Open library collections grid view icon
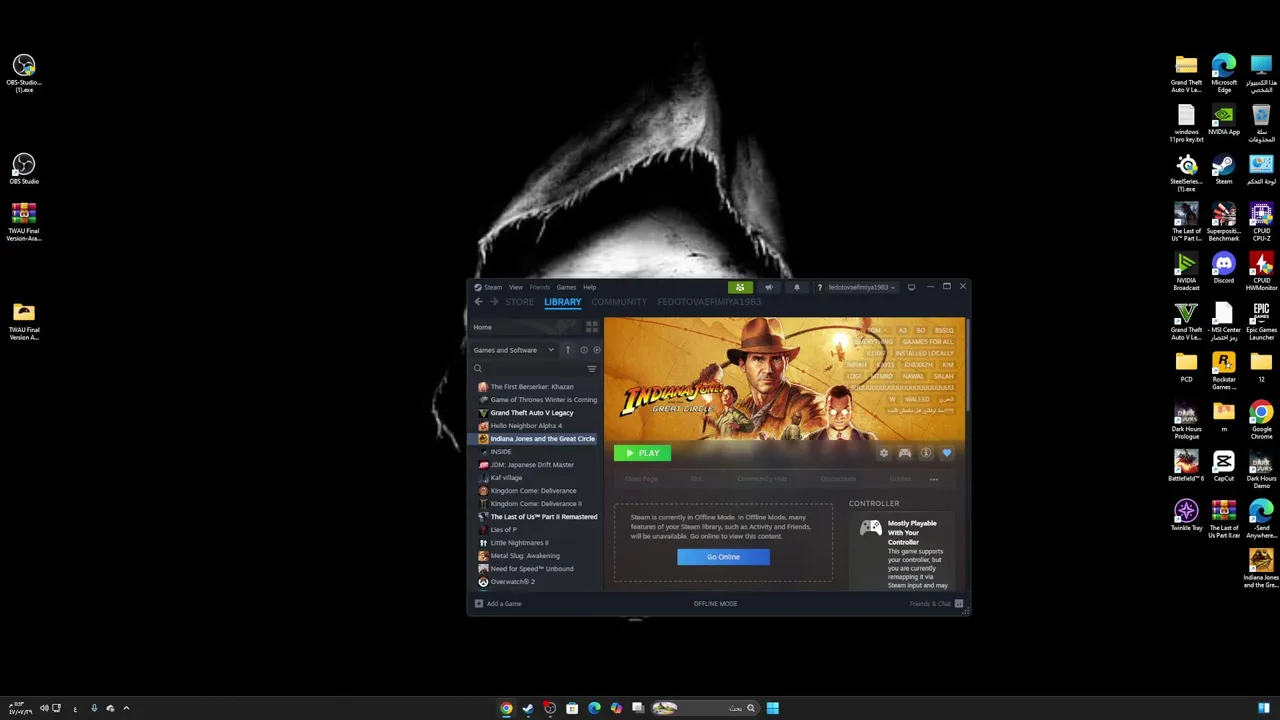Screen dimensions: 1280x720 tap(591, 327)
